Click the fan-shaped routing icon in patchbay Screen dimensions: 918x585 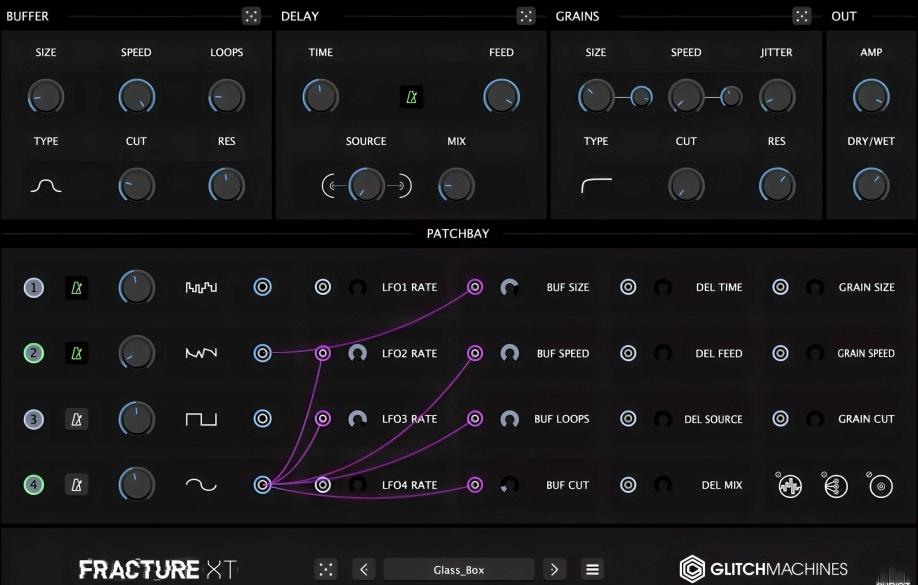pyautogui.click(x=835, y=486)
